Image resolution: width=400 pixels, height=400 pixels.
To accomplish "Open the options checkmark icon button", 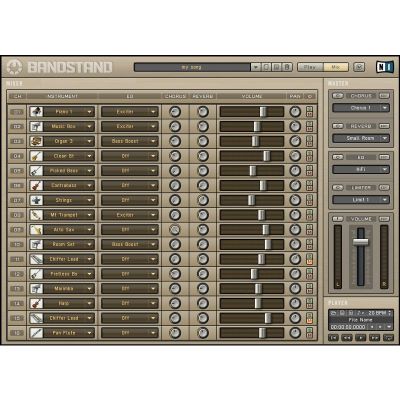I will click(x=359, y=67).
